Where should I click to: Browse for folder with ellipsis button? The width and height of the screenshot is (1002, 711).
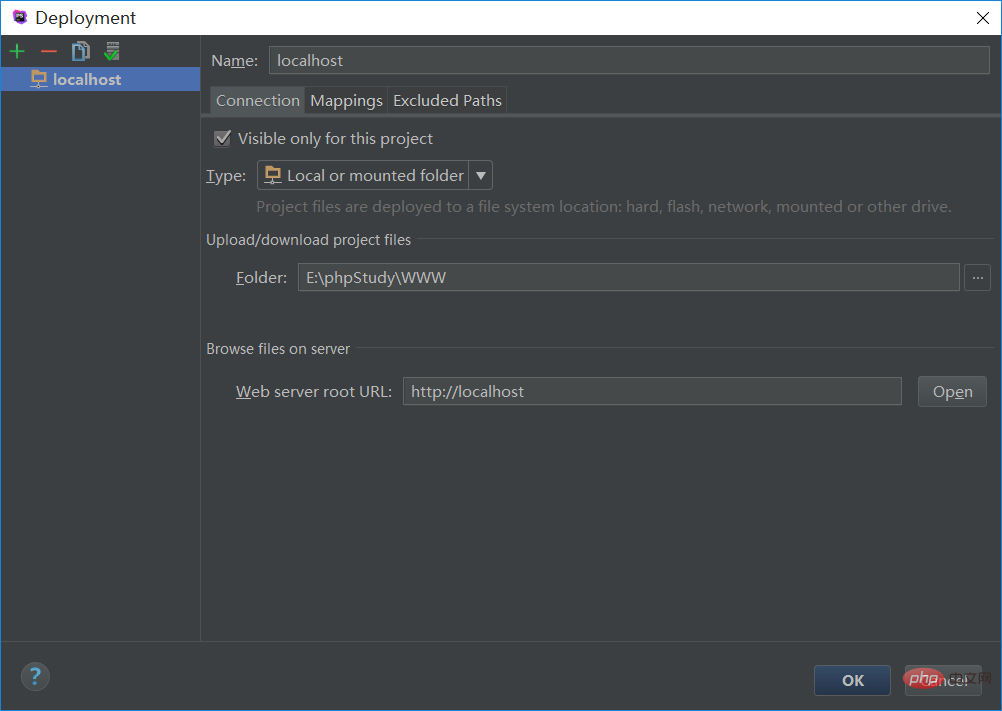977,277
